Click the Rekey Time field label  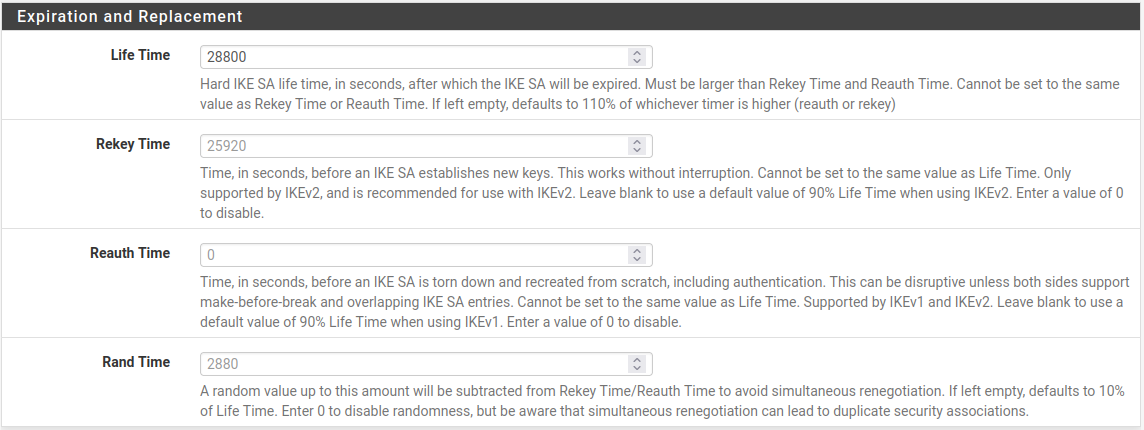[133, 144]
